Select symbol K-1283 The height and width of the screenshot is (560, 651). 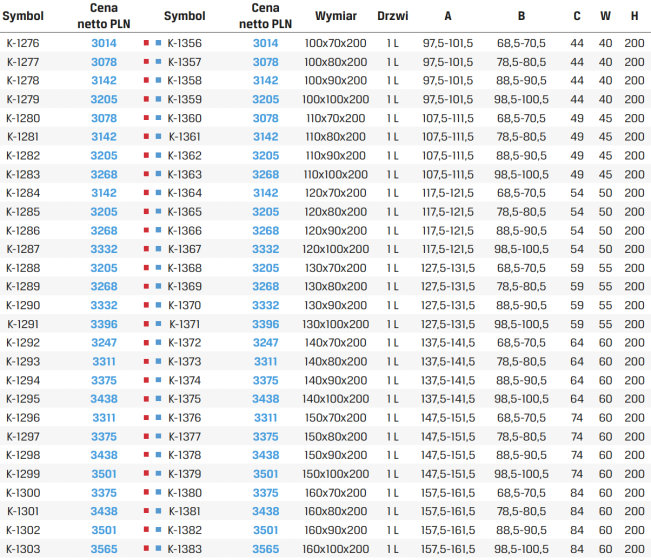click(23, 174)
